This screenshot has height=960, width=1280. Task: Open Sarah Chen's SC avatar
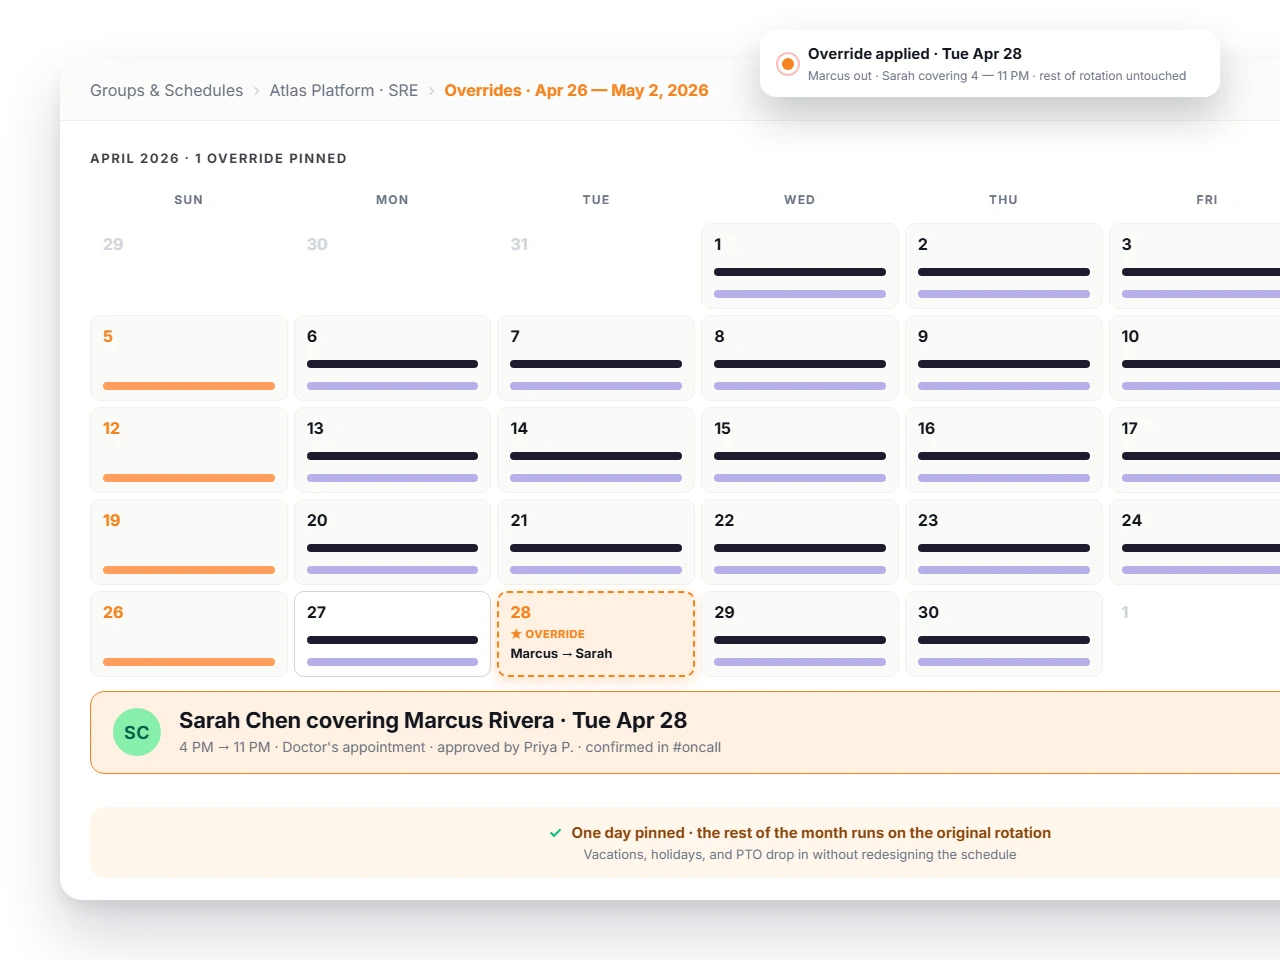(x=137, y=732)
